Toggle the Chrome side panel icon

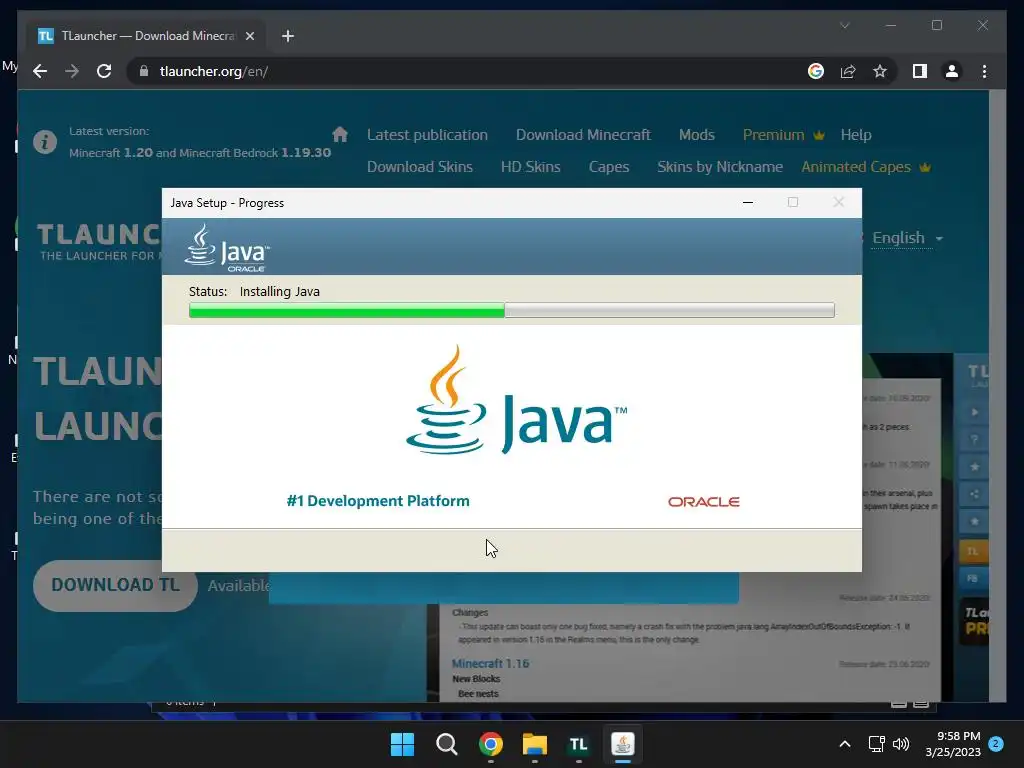(920, 71)
